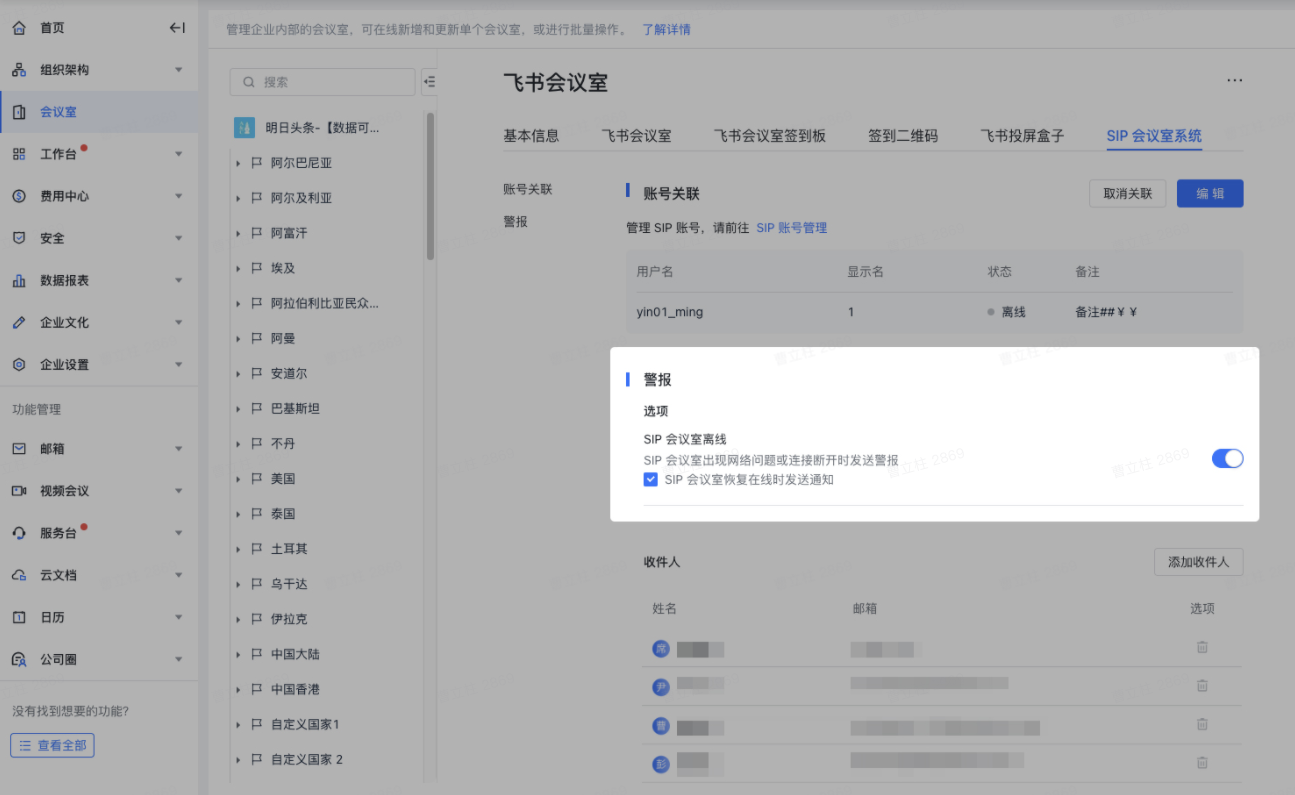Select the SIP 会议室系统 tab
Image resolution: width=1295 pixels, height=795 pixels.
pyautogui.click(x=1154, y=136)
